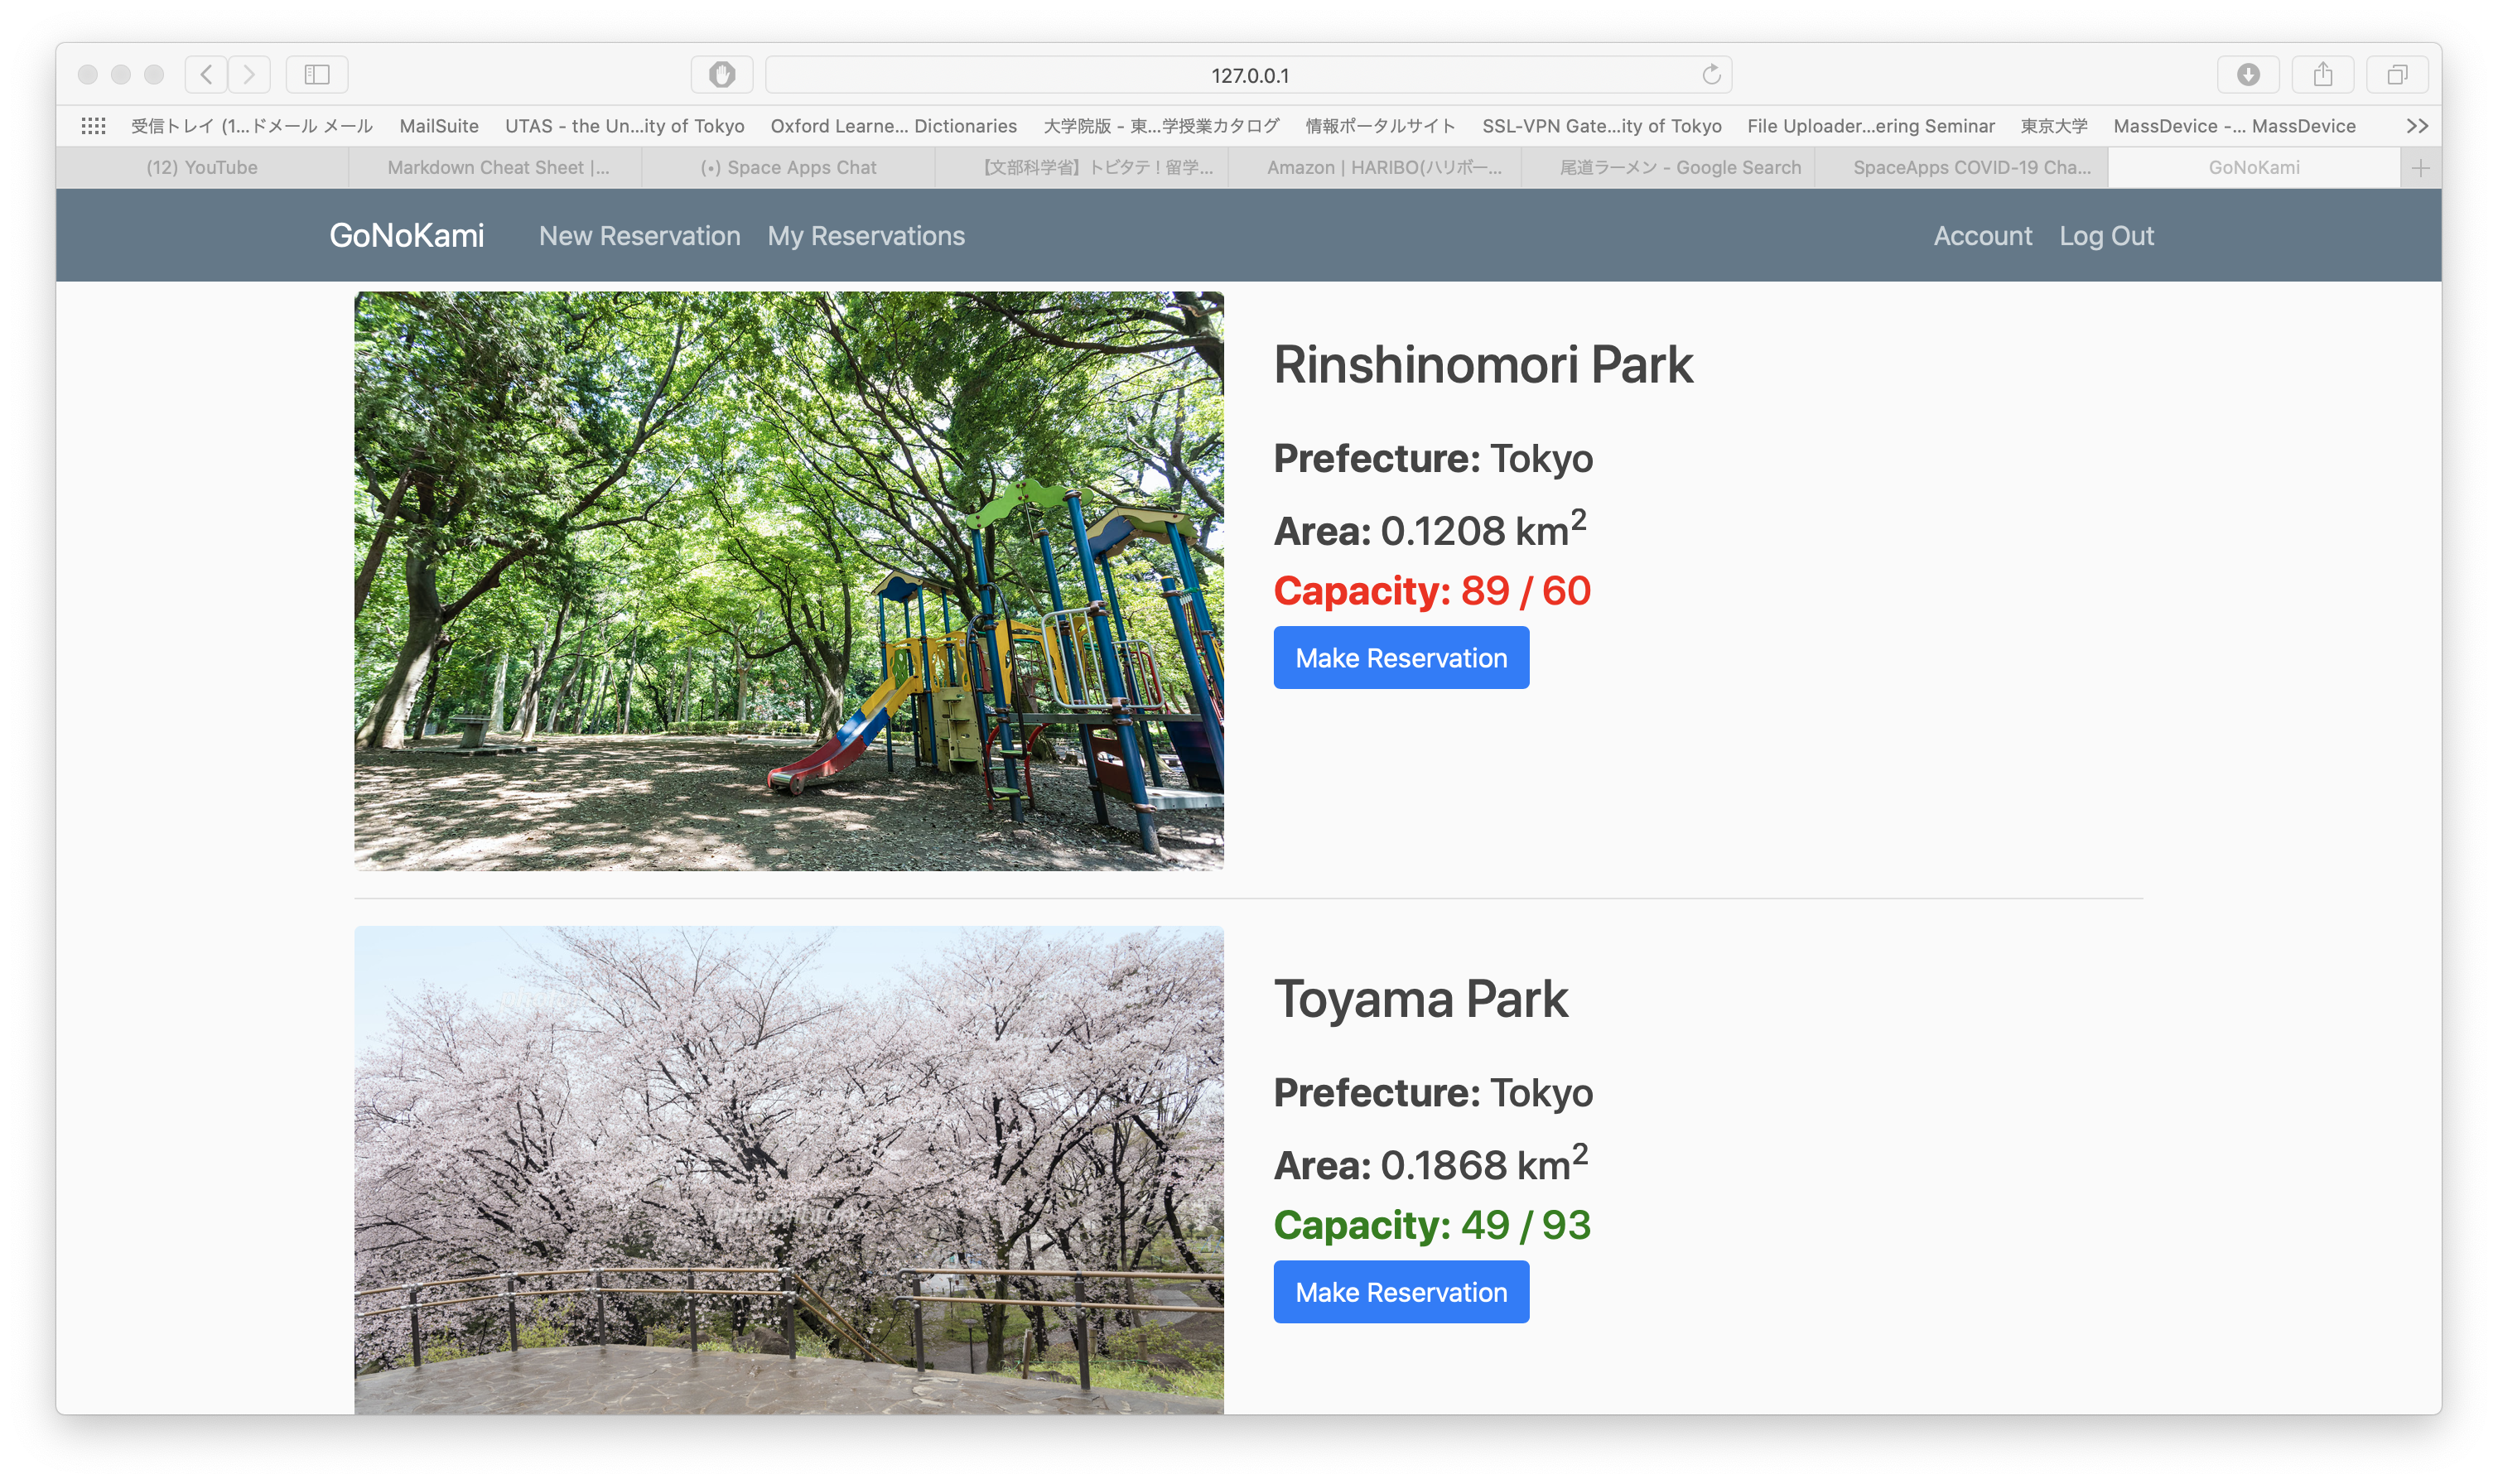
Task: Go forward with the Safari forward arrow
Action: (249, 74)
